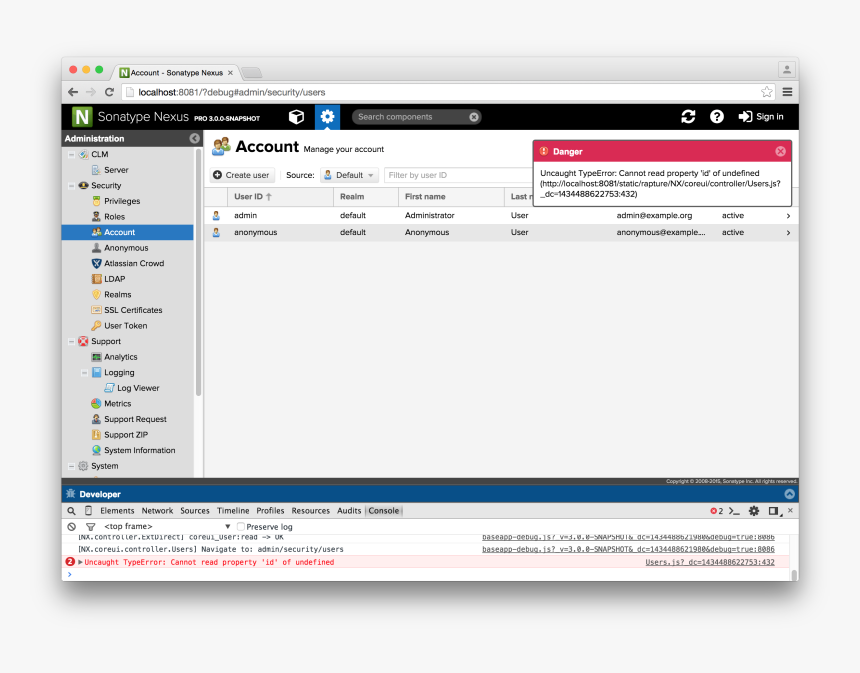Collapse the Support tree node
This screenshot has width=860, height=673.
click(x=71, y=342)
